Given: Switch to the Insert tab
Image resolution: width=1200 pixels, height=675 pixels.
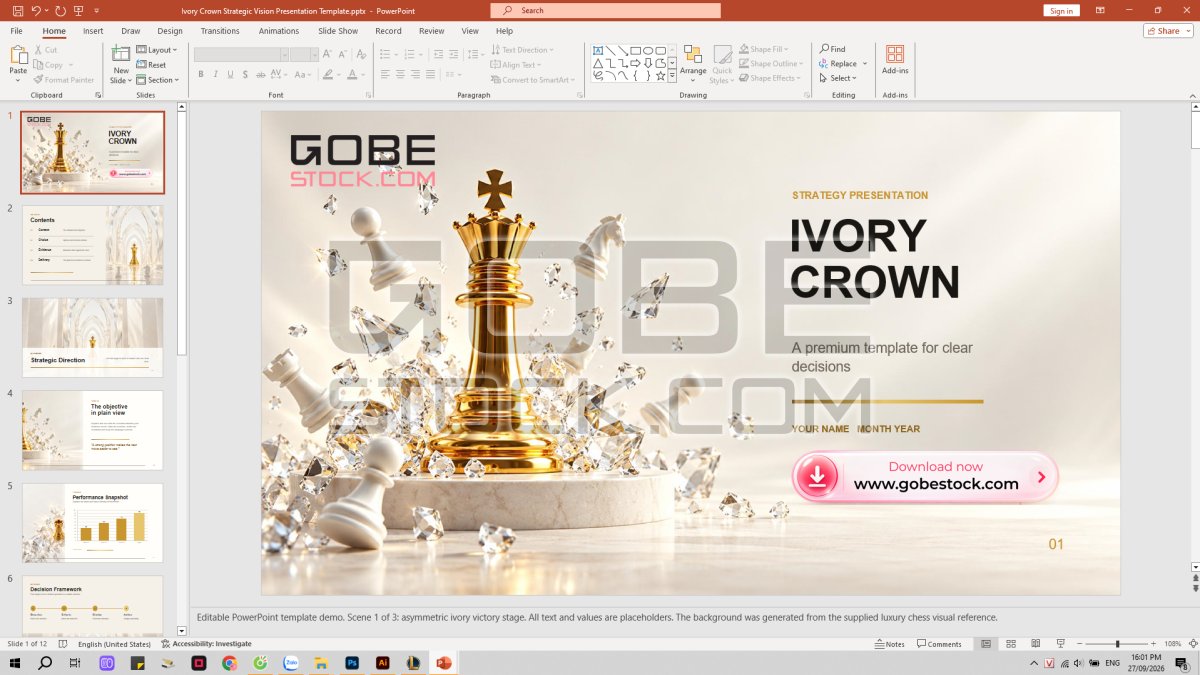Looking at the screenshot, I should coord(93,31).
